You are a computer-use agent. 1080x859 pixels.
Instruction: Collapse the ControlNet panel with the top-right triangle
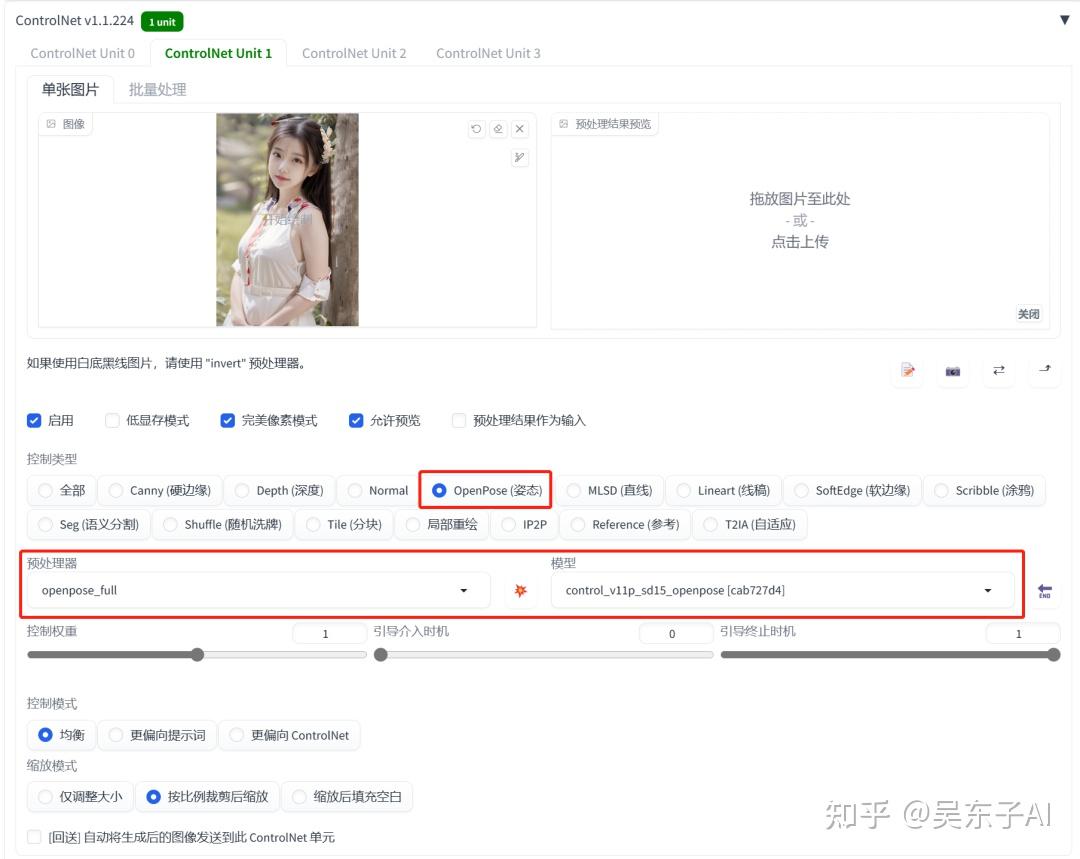click(1063, 18)
